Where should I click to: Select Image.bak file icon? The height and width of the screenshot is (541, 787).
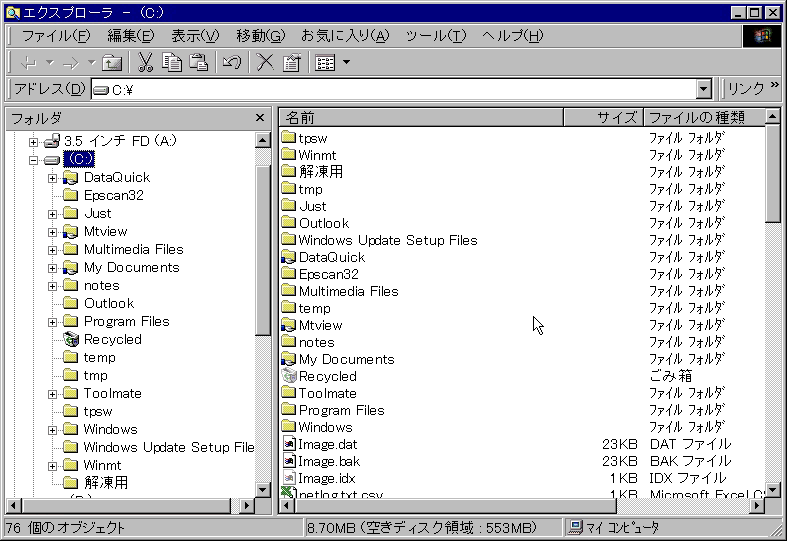[289, 461]
